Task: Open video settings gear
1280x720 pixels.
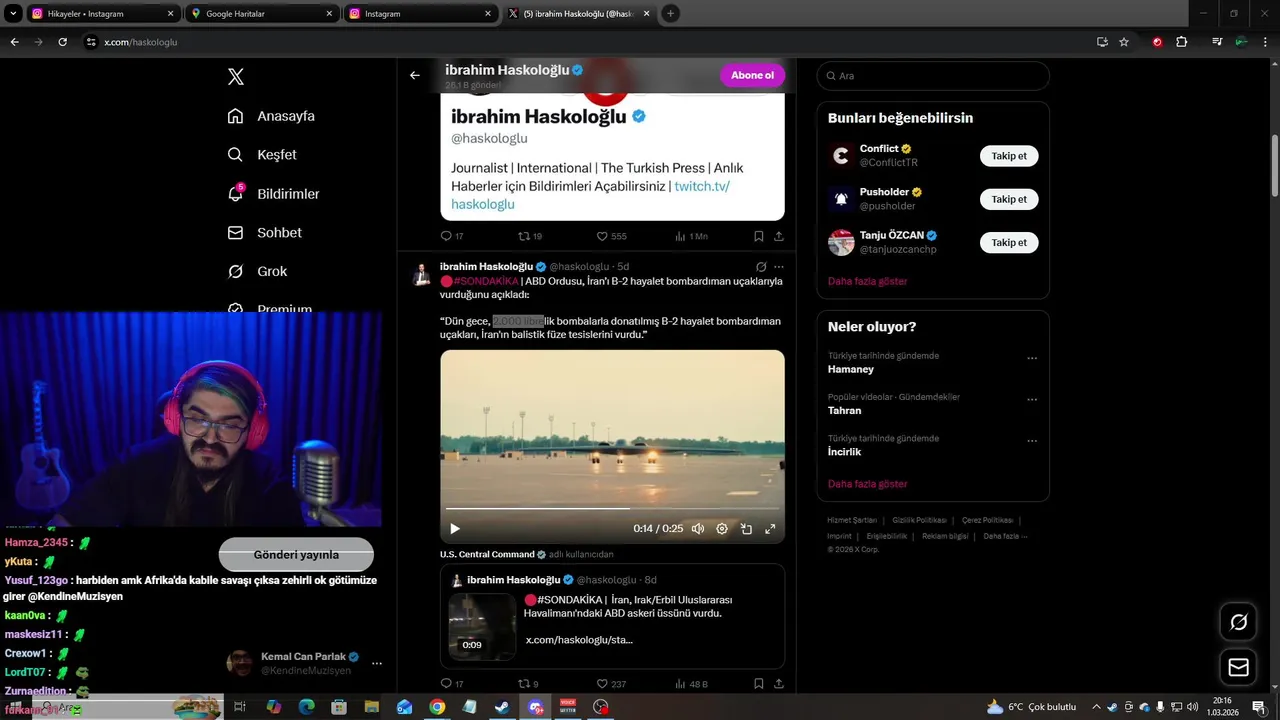Action: click(x=722, y=529)
